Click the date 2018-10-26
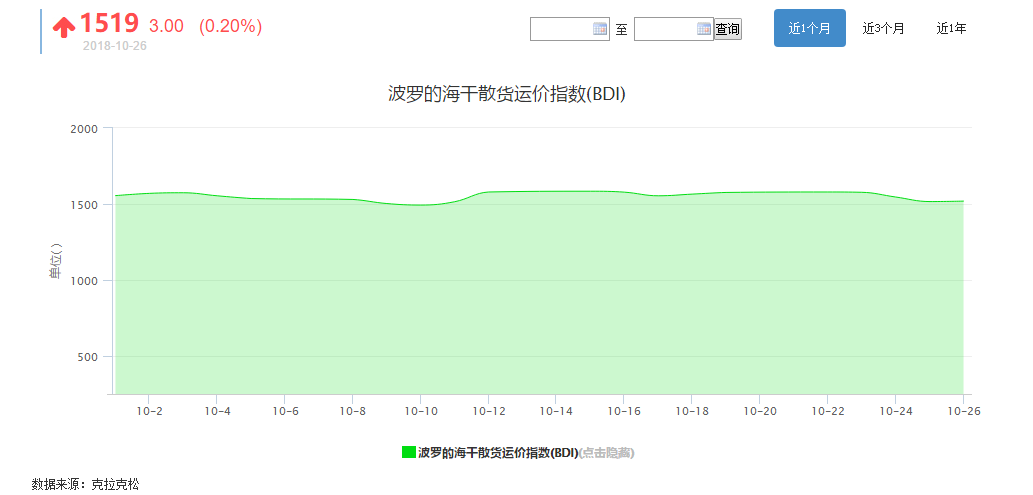Screen dimensions: 1033x495 (115, 45)
